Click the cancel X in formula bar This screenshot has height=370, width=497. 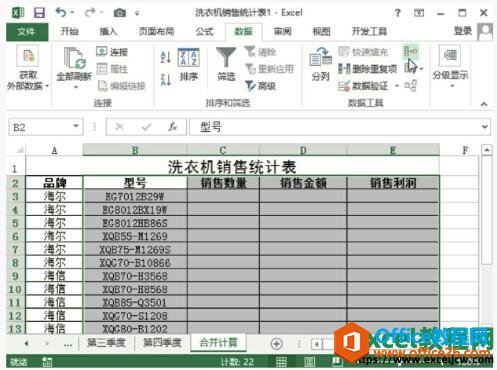[x=119, y=127]
